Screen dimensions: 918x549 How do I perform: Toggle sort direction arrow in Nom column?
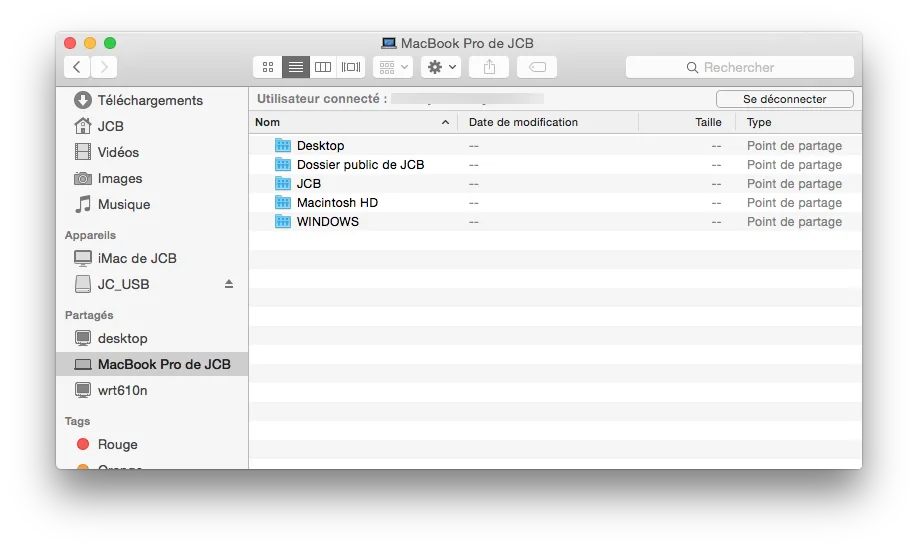[445, 122]
